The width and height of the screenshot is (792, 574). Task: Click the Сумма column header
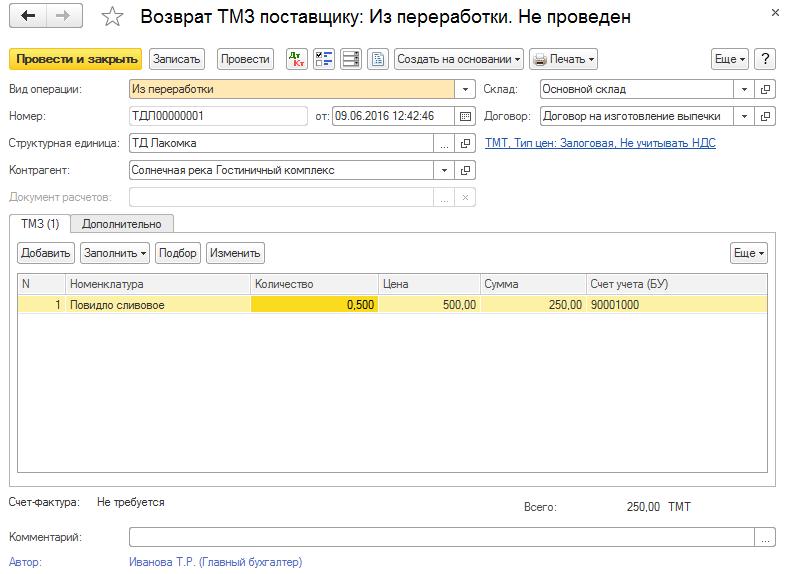point(533,284)
